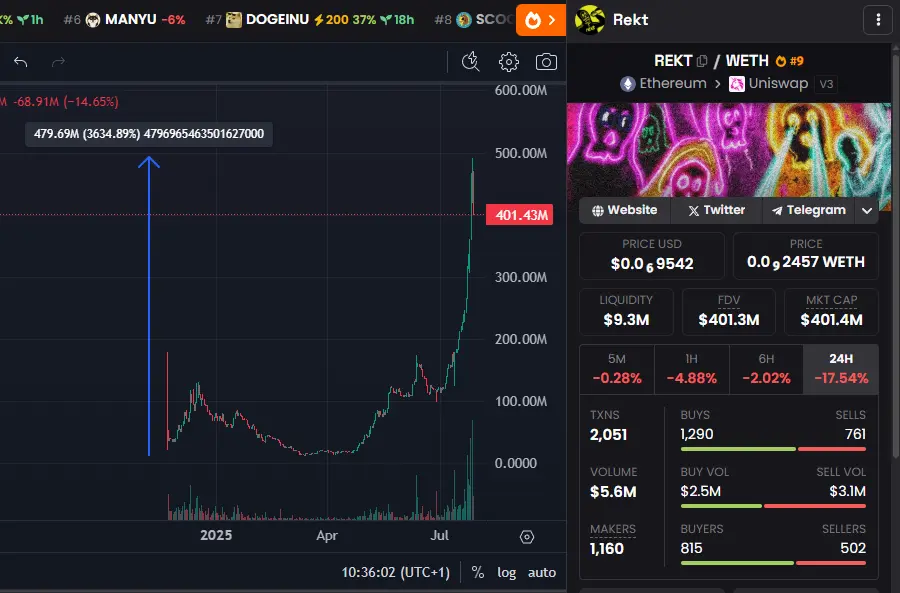Open chart settings gear
The image size is (900, 593).
(x=509, y=61)
